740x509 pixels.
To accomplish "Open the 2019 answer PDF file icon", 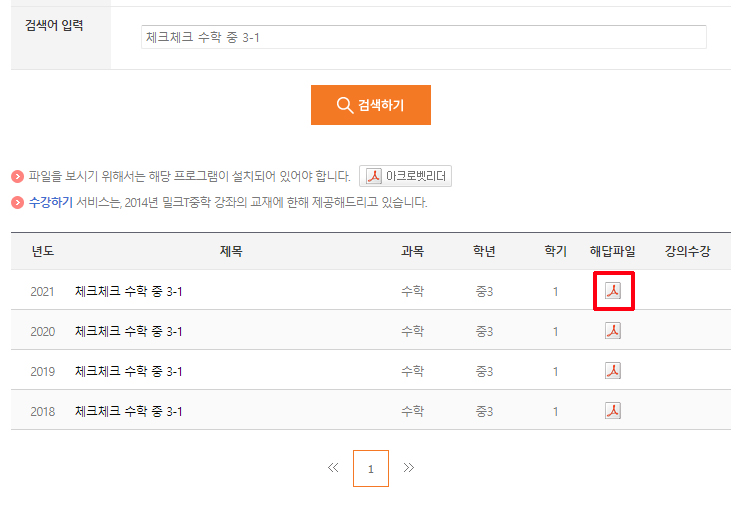I will point(613,371).
